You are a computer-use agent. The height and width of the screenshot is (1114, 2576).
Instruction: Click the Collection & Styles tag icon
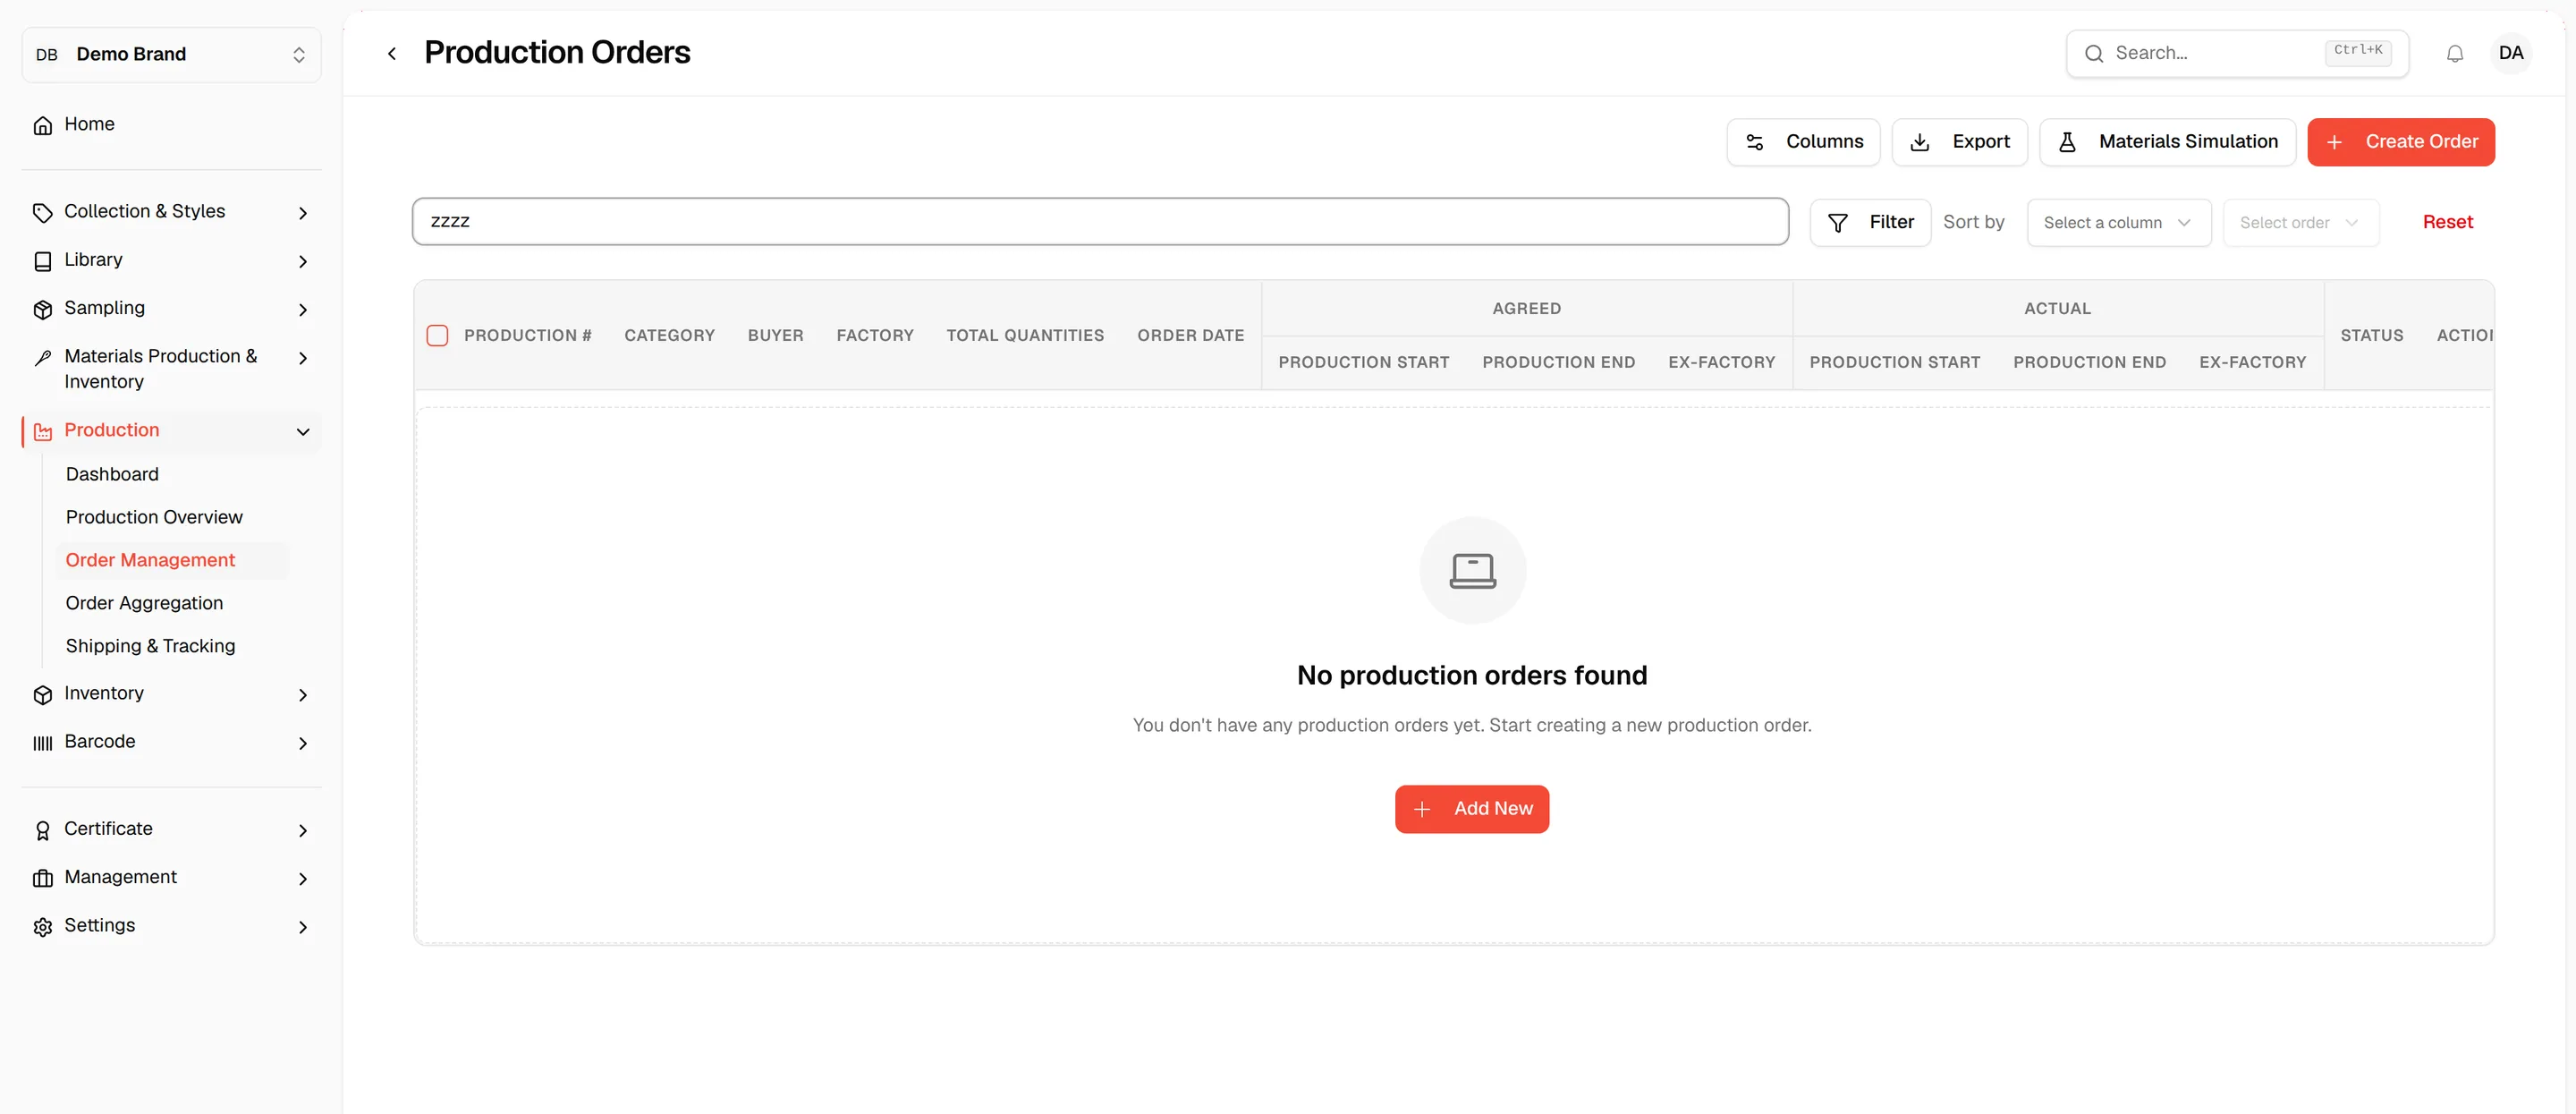tap(43, 212)
